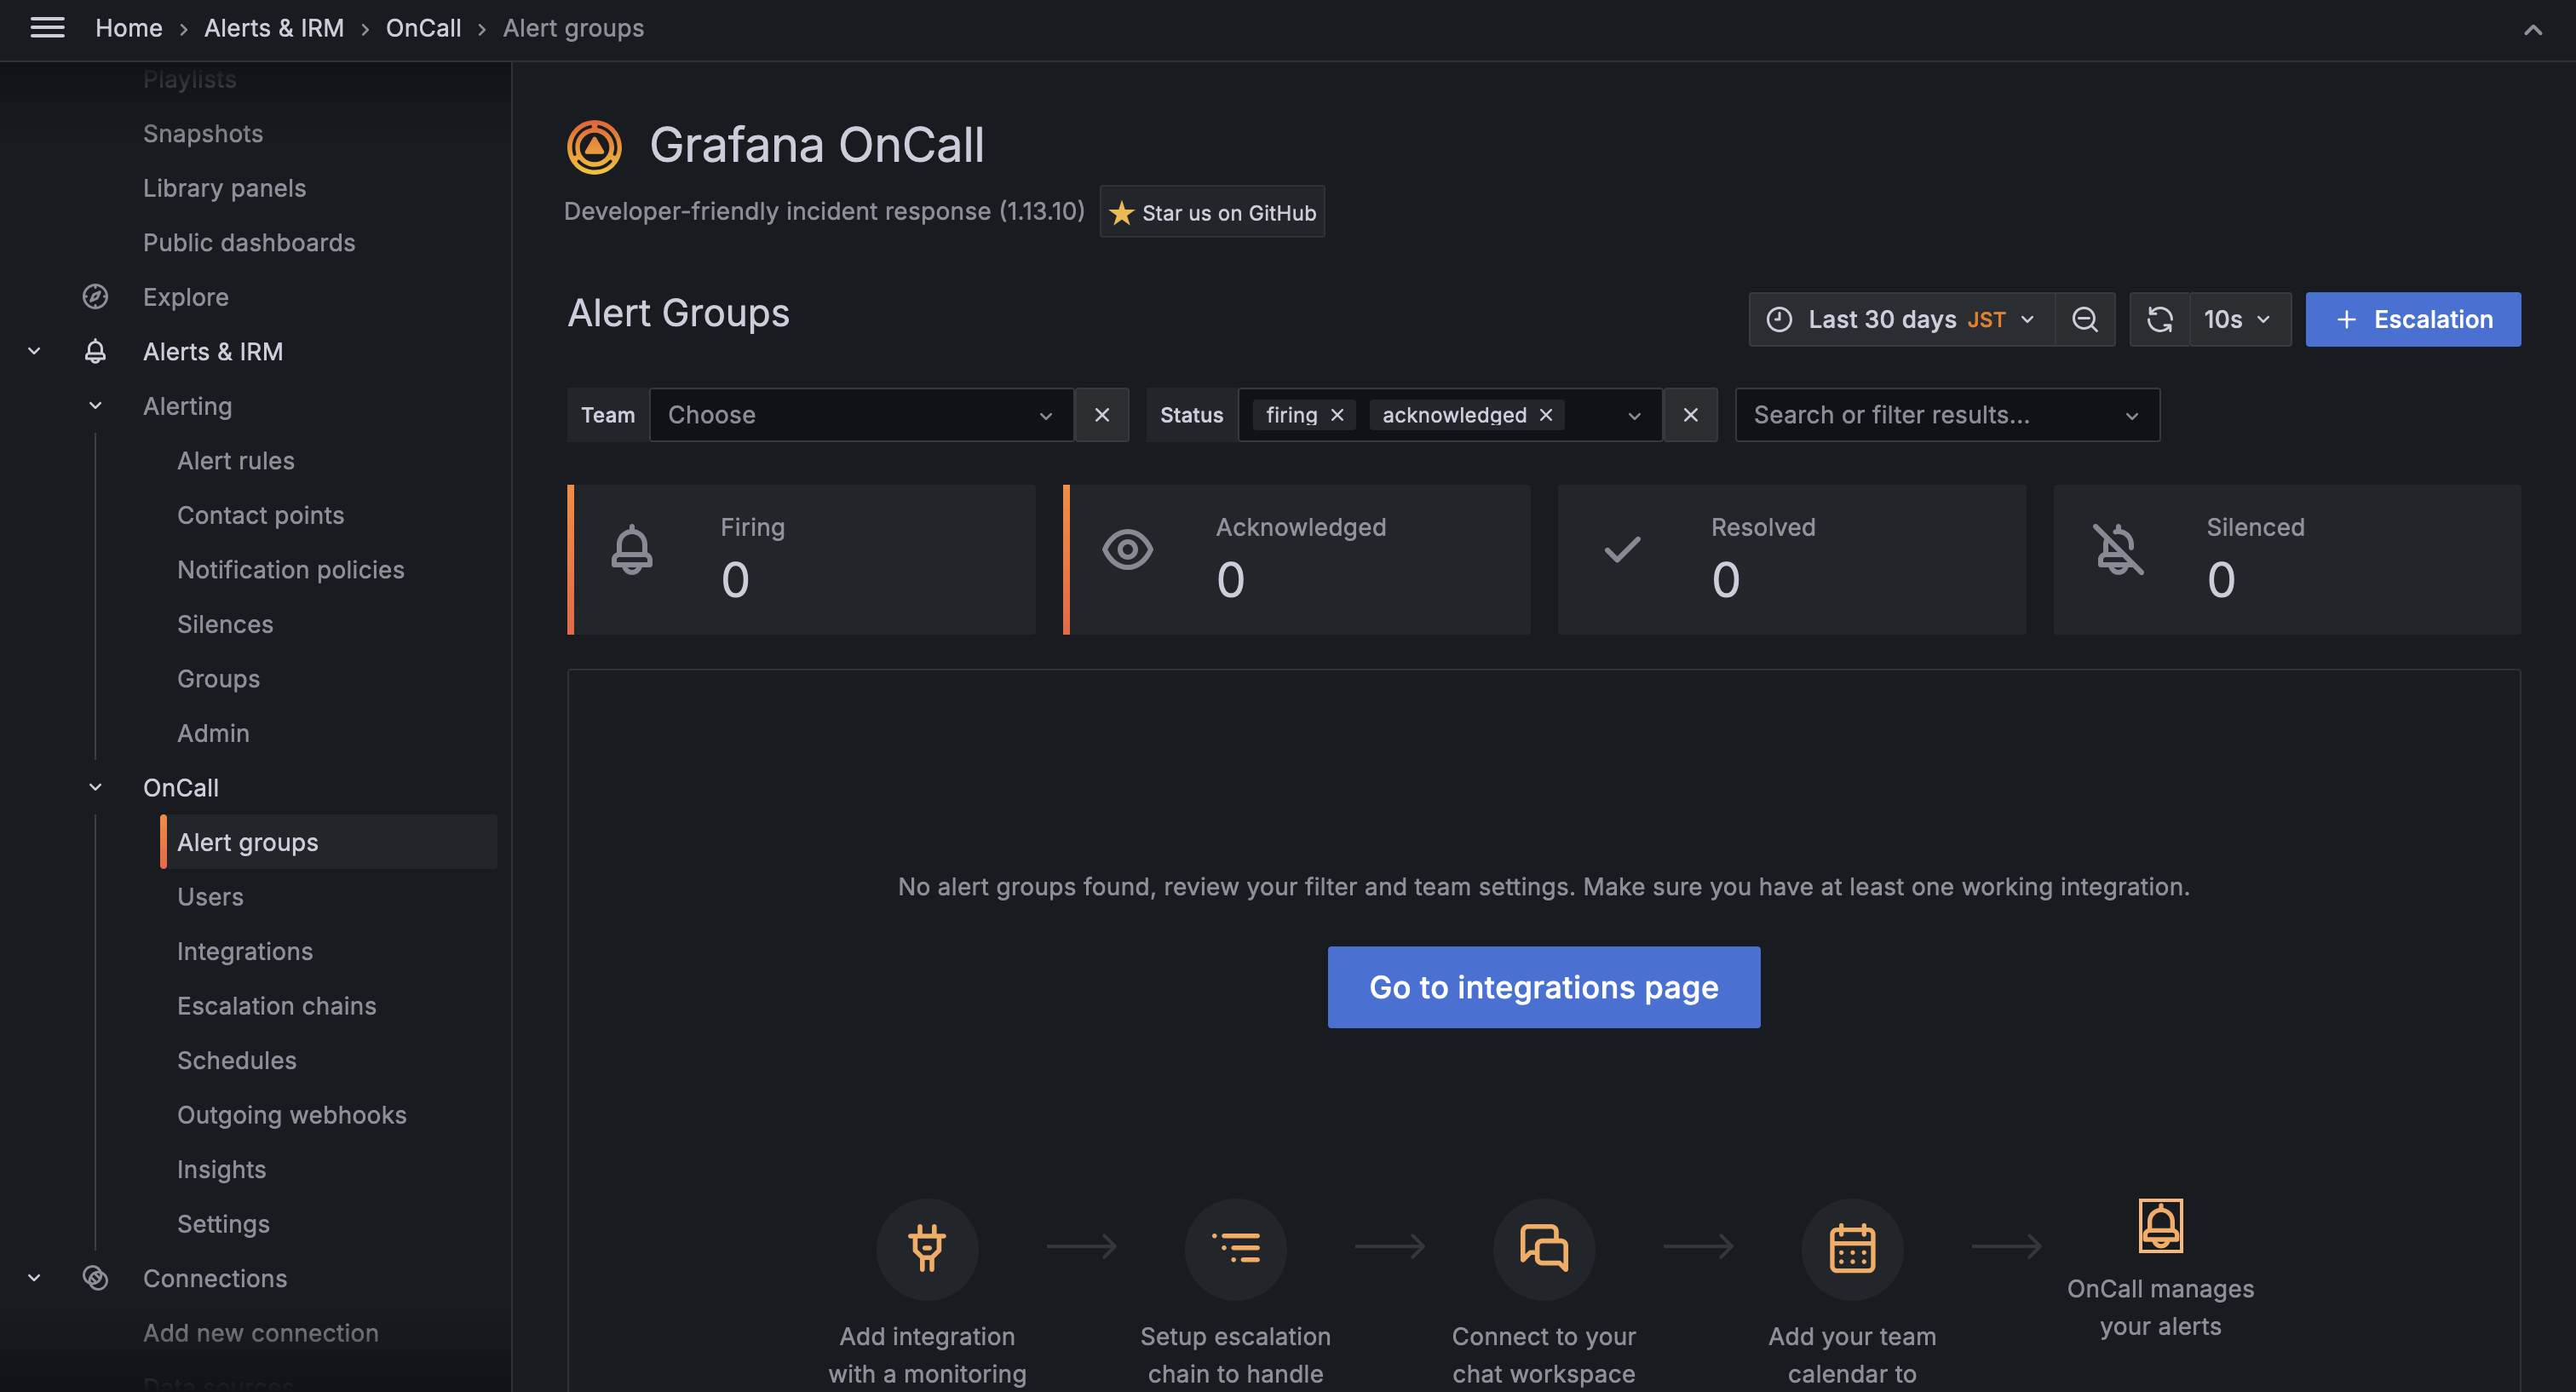Open Escalation chains in sidebar

point(277,1006)
